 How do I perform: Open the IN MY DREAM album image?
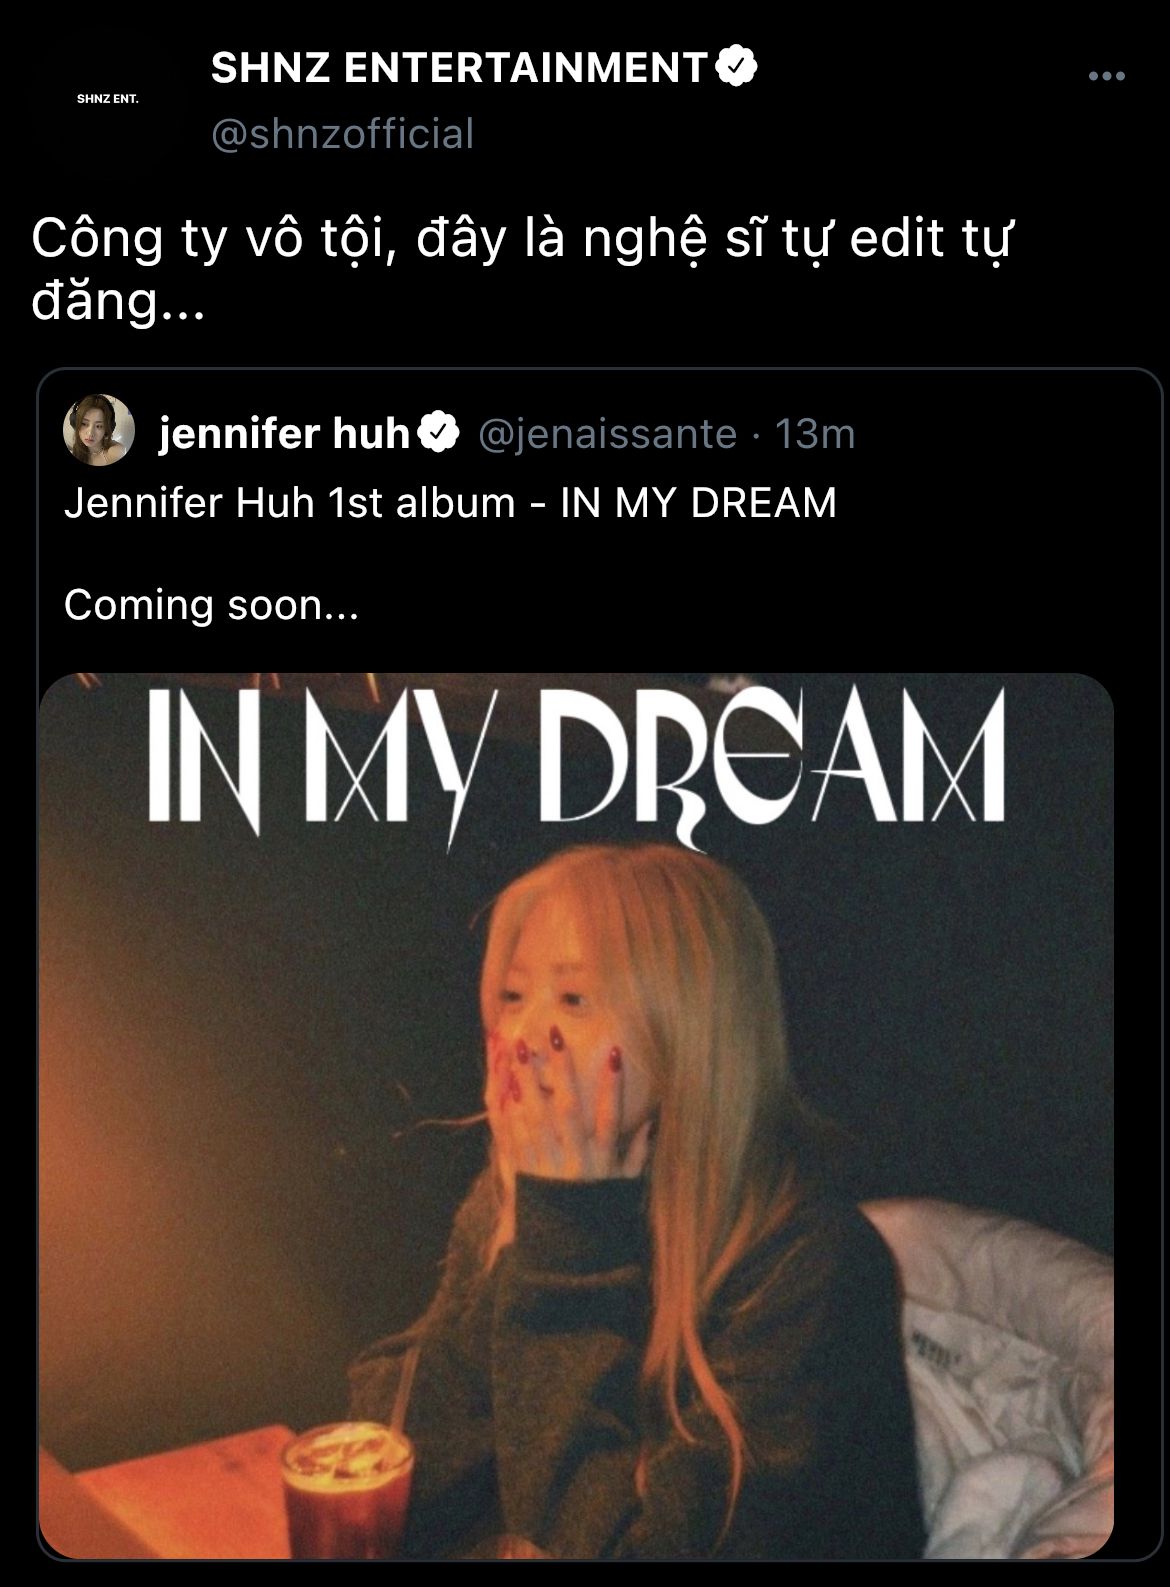pyautogui.click(x=576, y=1115)
